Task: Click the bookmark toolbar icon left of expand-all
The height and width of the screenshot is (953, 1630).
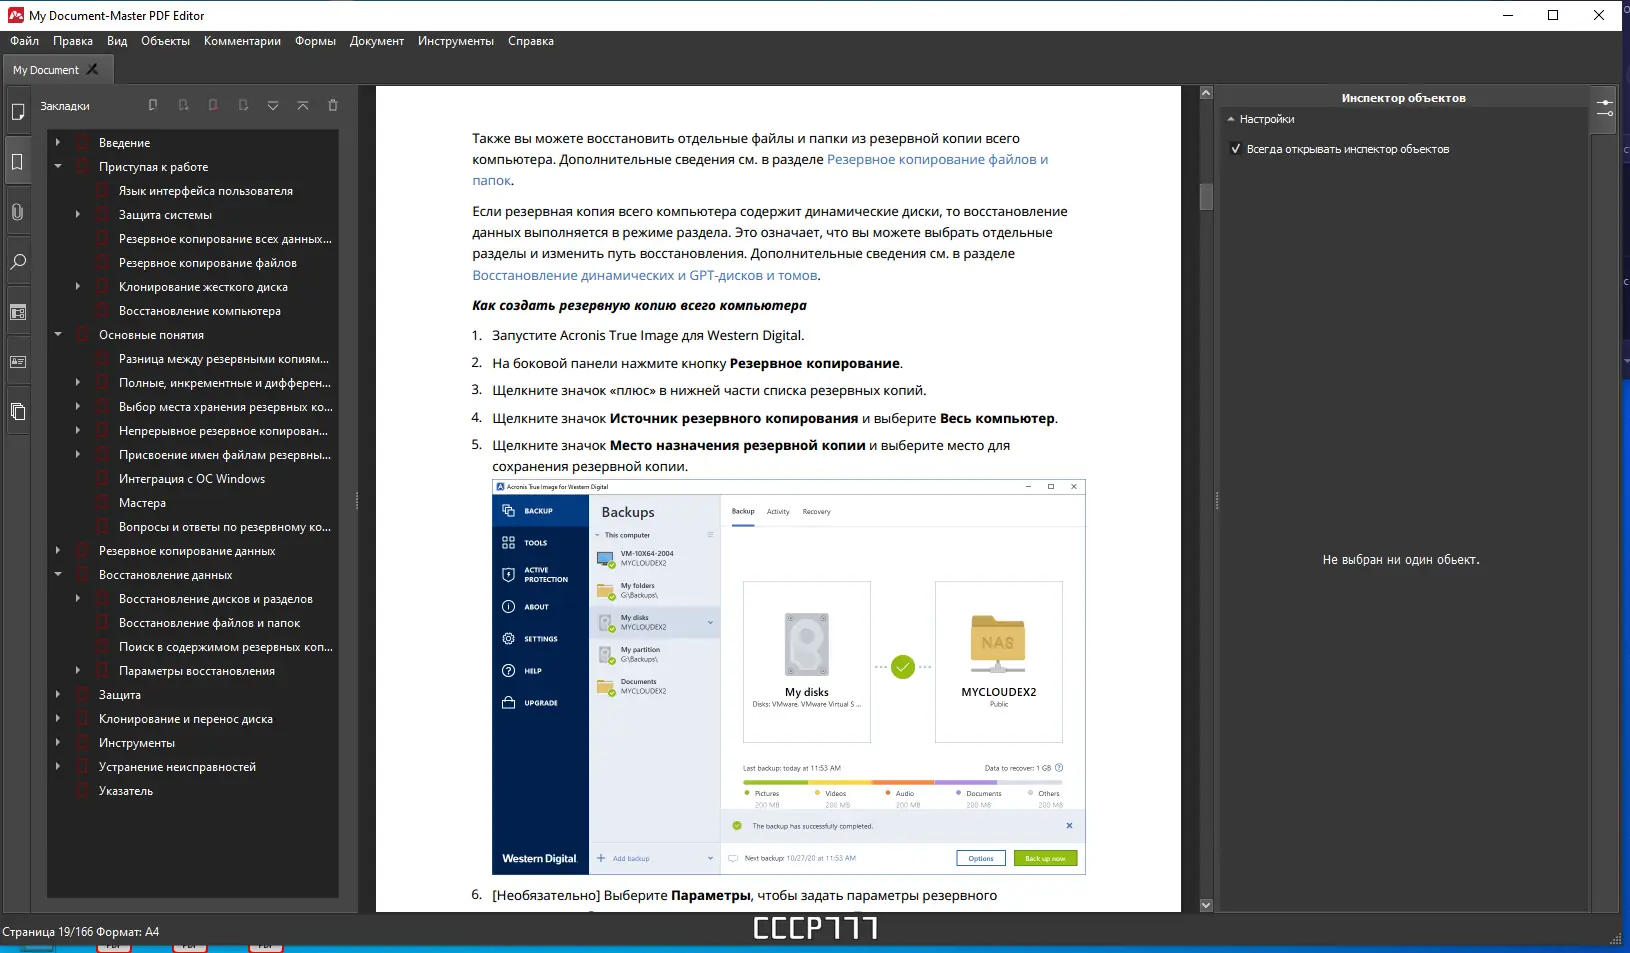Action: [243, 105]
